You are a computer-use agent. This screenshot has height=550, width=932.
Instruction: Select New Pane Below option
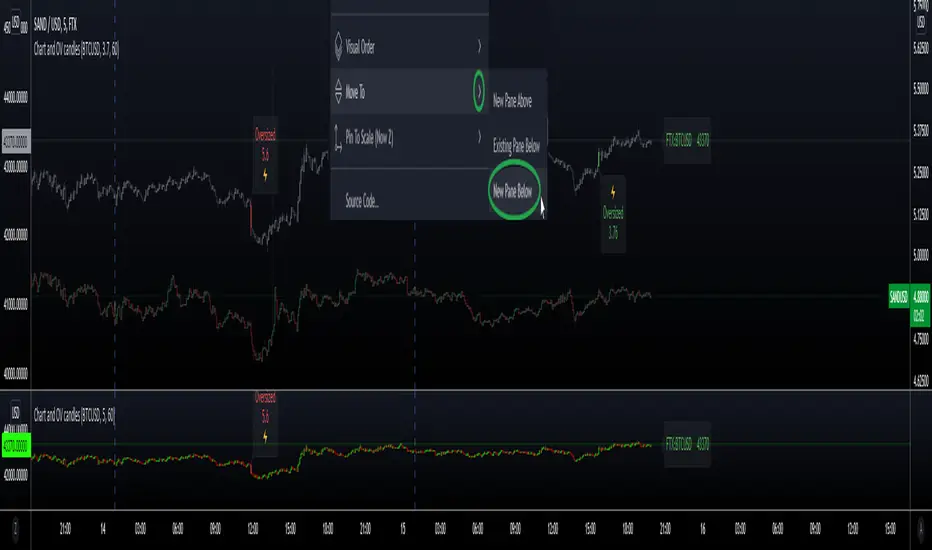point(513,191)
